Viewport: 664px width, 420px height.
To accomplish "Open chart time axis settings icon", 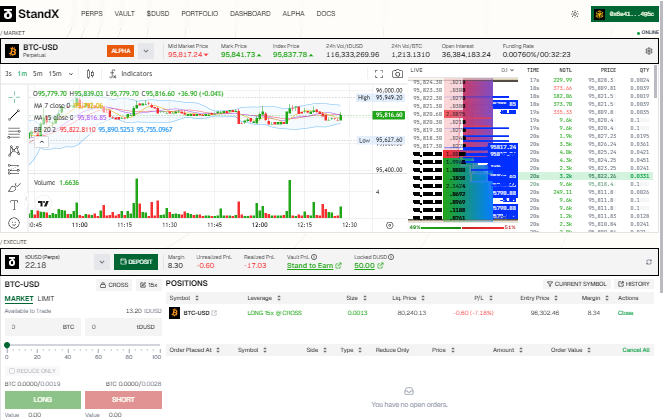I will pyautogui.click(x=390, y=225).
